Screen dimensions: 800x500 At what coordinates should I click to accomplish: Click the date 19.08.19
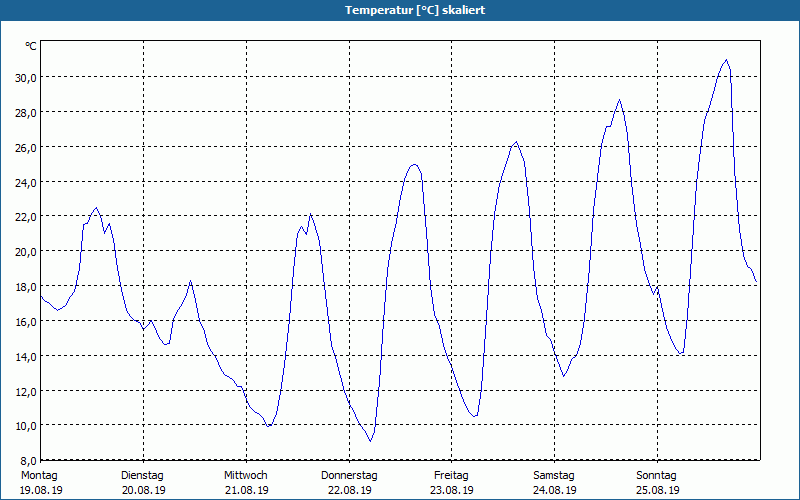coord(41,490)
